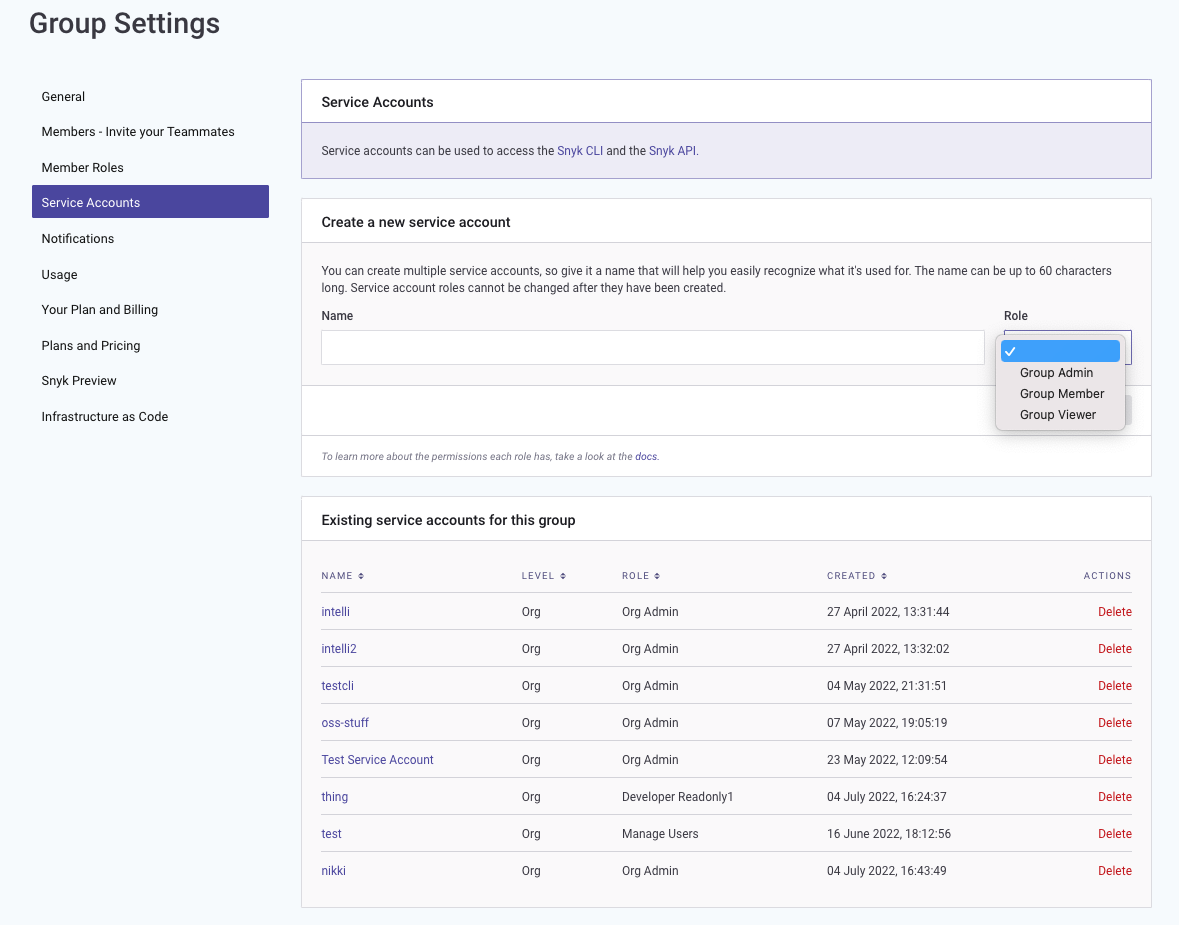
Task: Open Infrastructure as Code settings
Action: pyautogui.click(x=105, y=417)
